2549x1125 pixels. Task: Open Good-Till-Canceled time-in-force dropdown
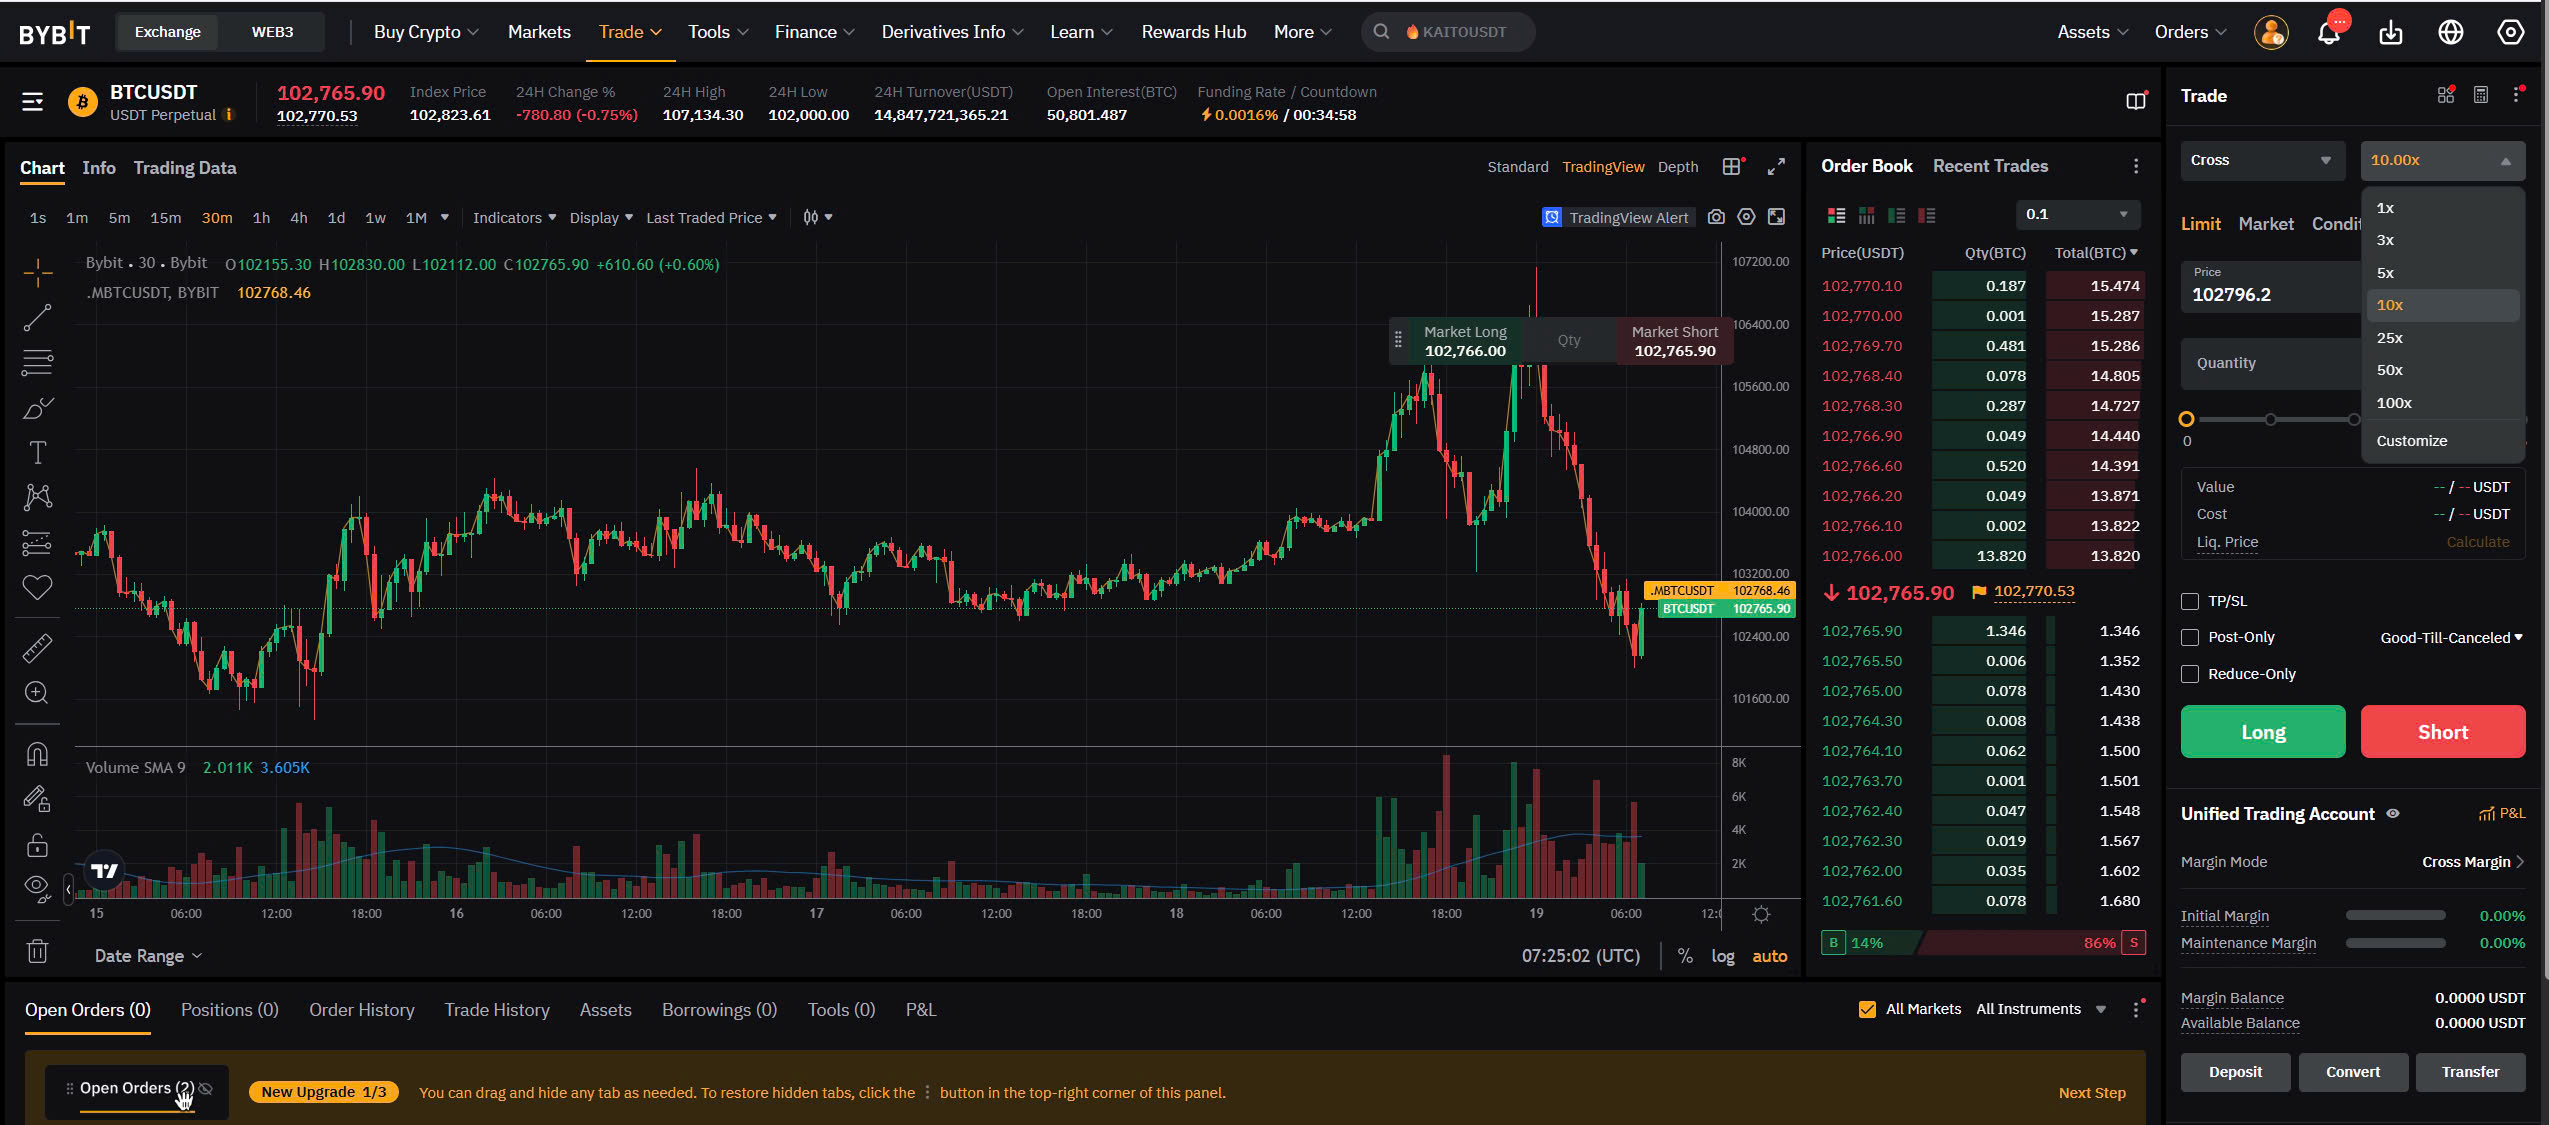2450,638
